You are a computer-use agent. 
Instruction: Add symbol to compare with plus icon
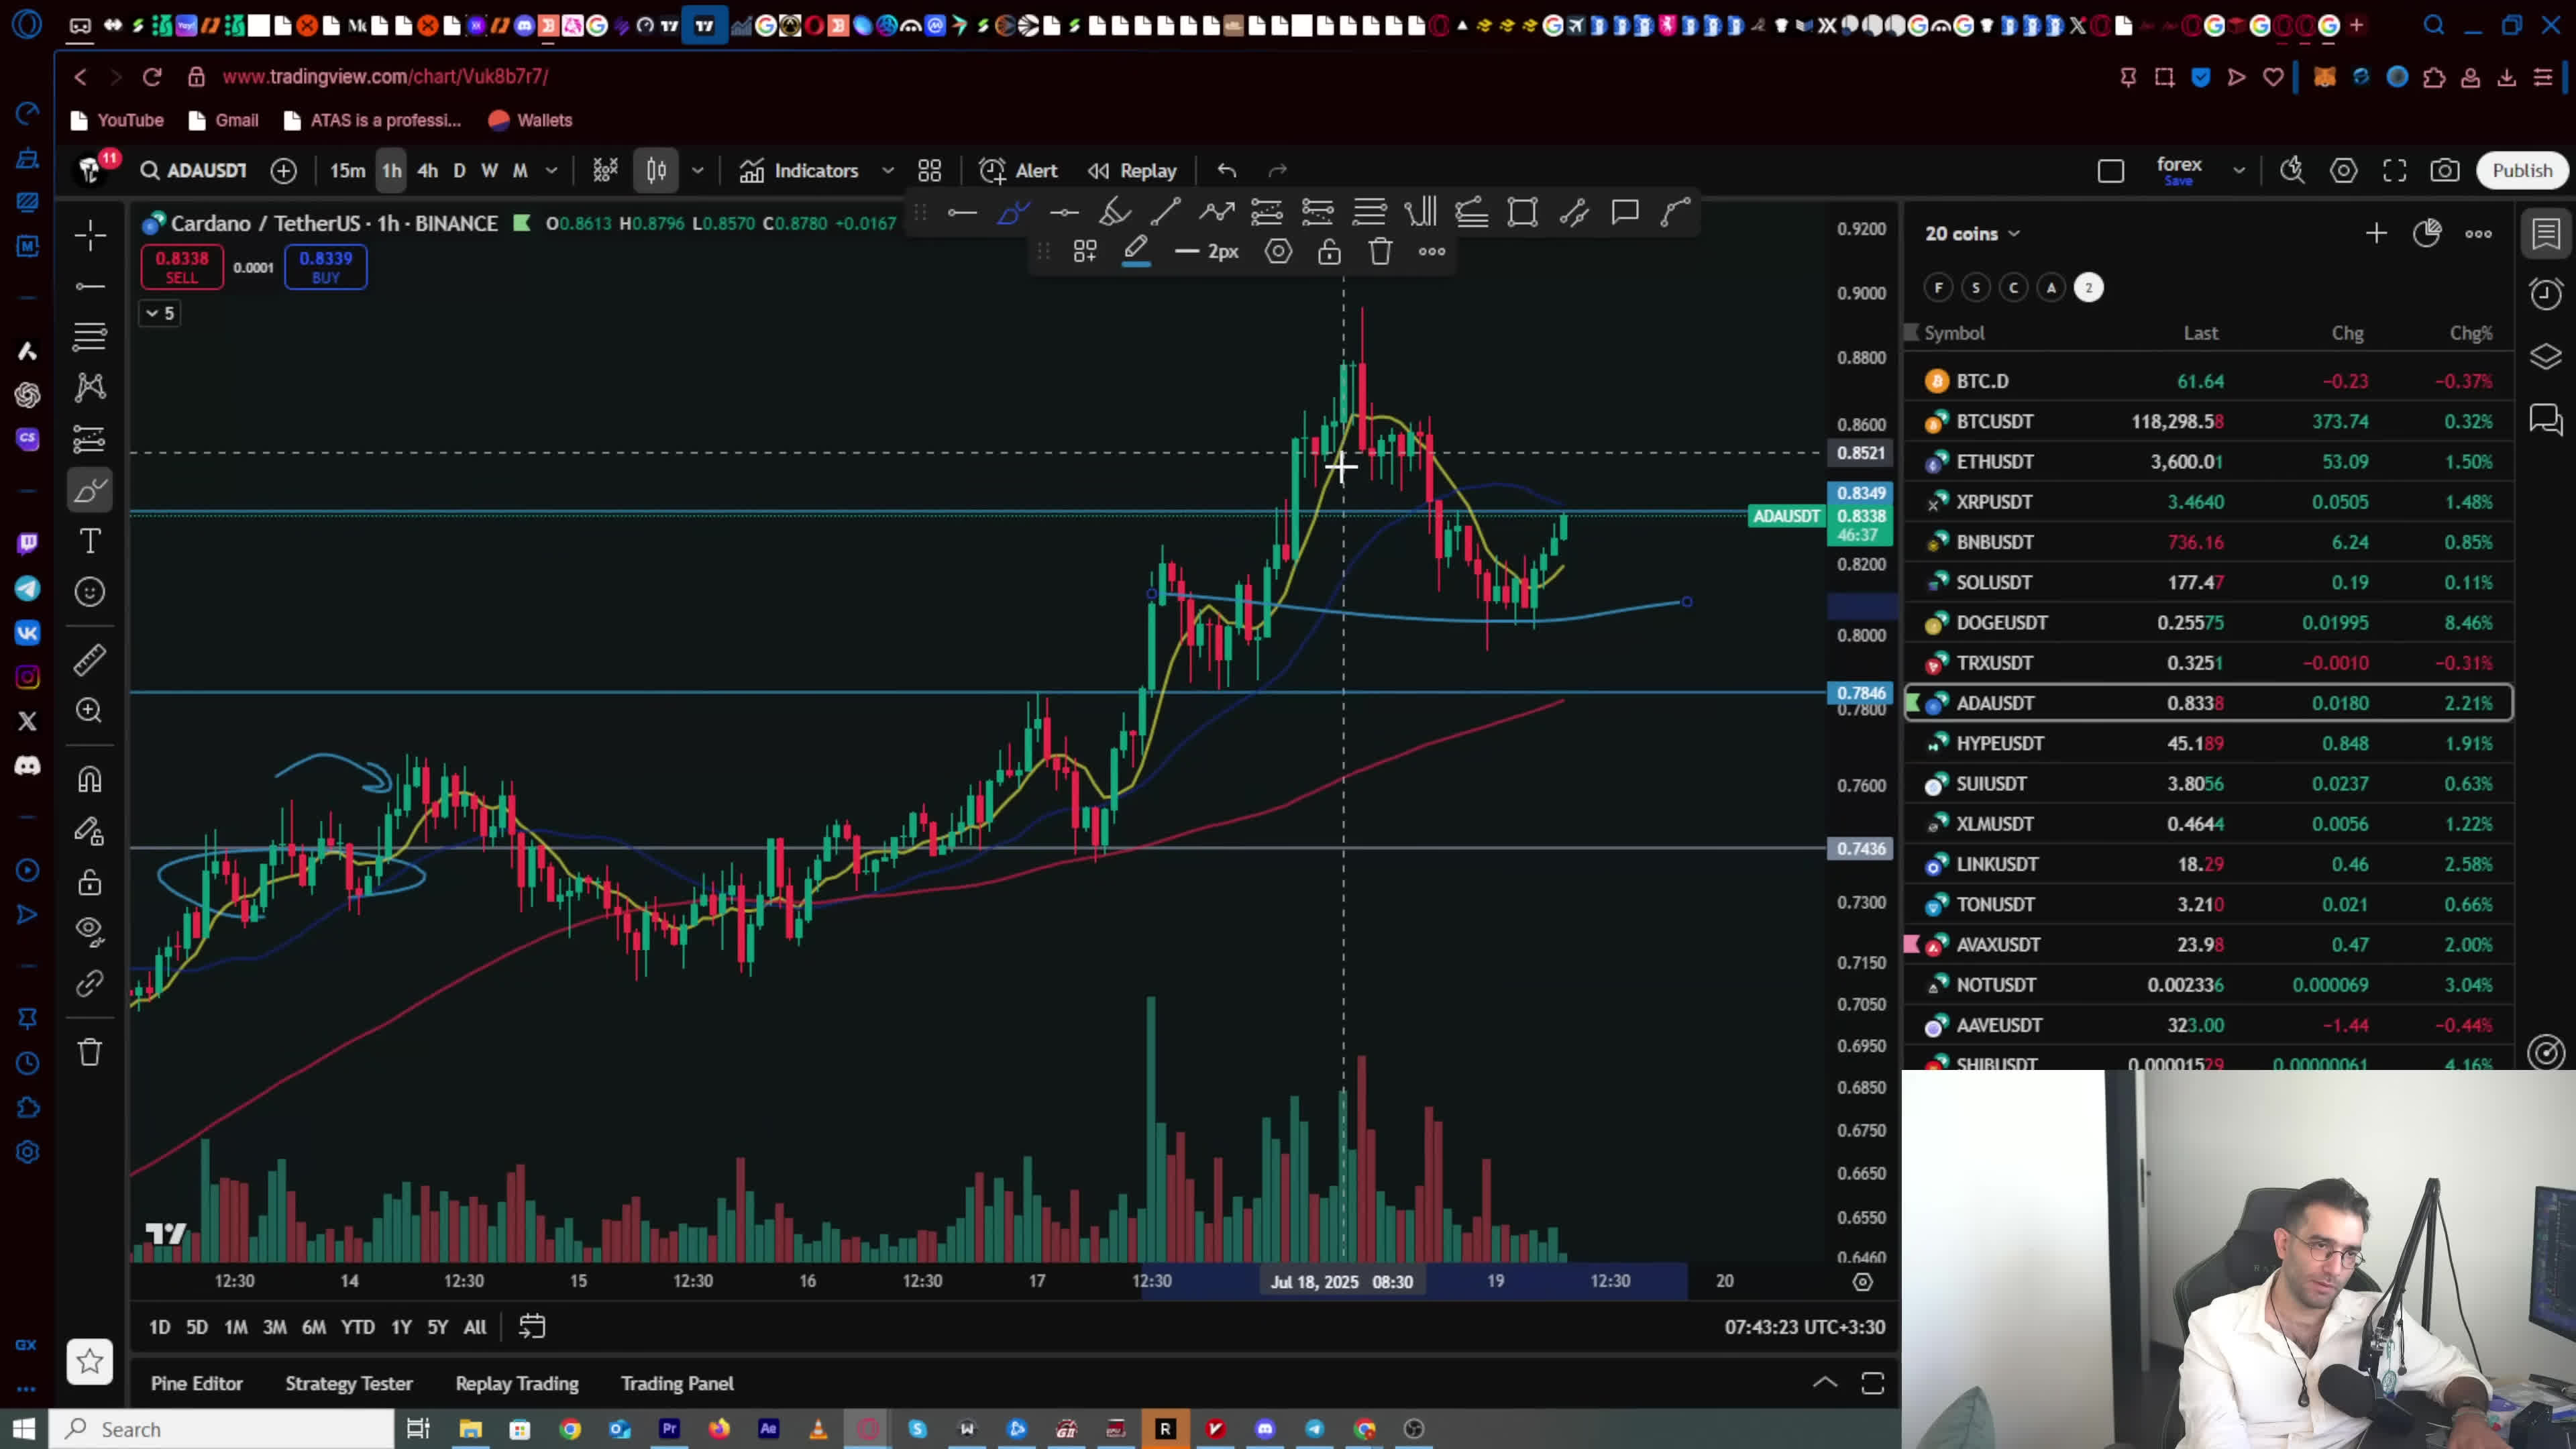pyautogui.click(x=284, y=171)
